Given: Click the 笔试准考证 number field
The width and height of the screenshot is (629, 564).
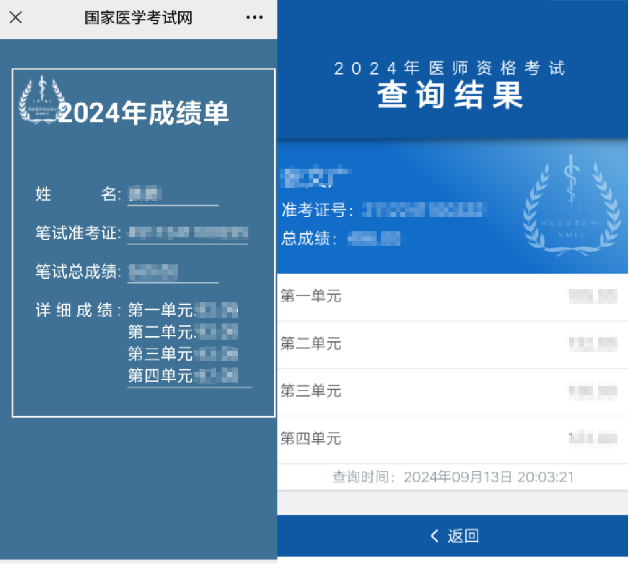Looking at the screenshot, I should click(x=187, y=233).
